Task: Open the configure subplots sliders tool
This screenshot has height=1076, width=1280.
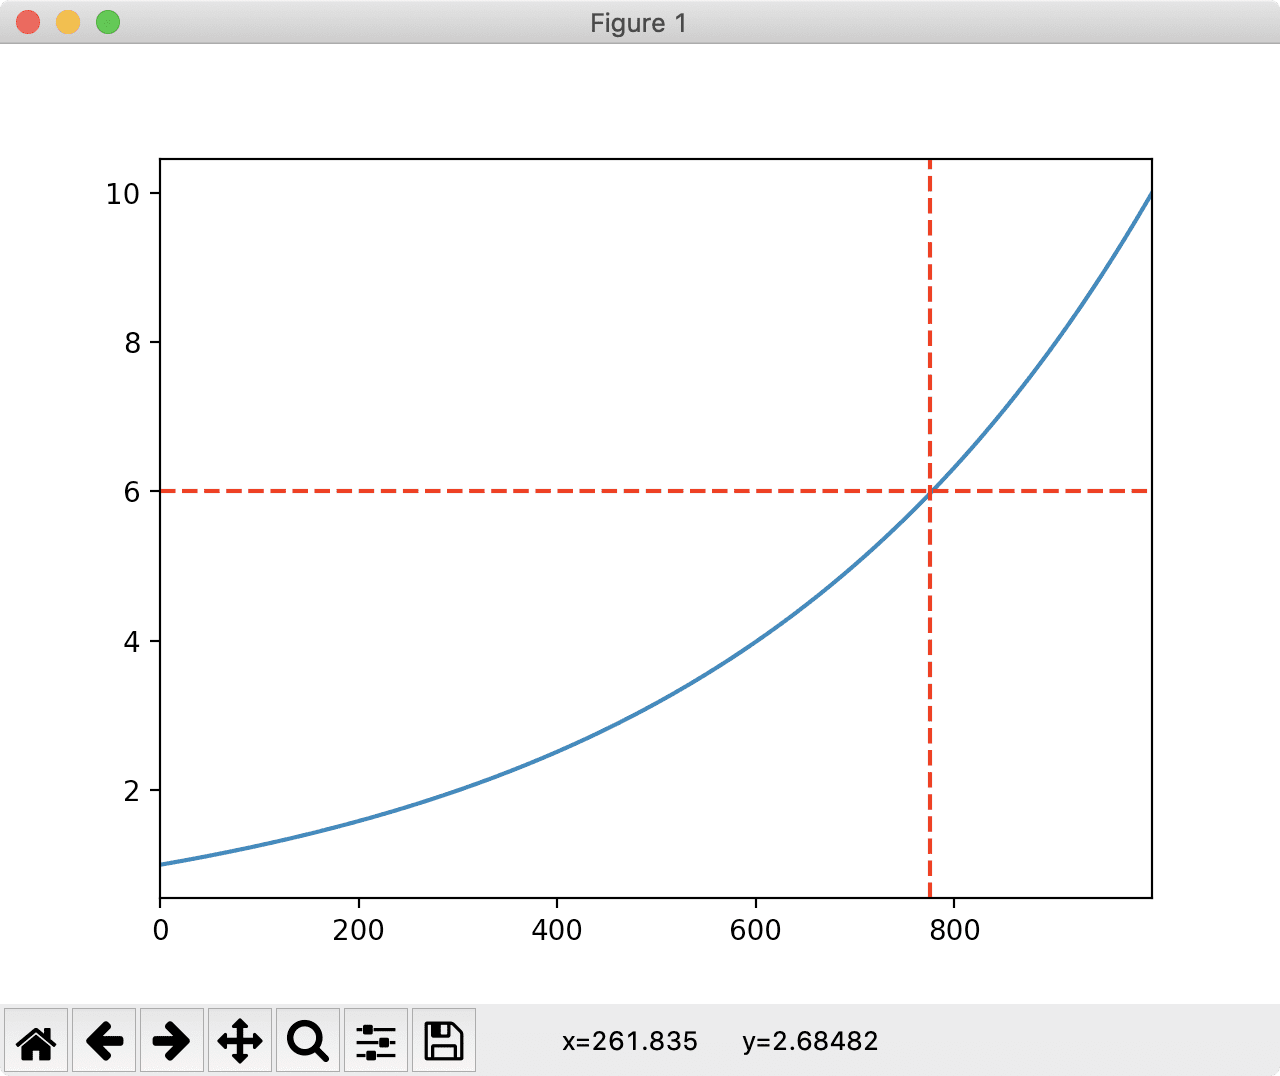Action: [376, 1041]
